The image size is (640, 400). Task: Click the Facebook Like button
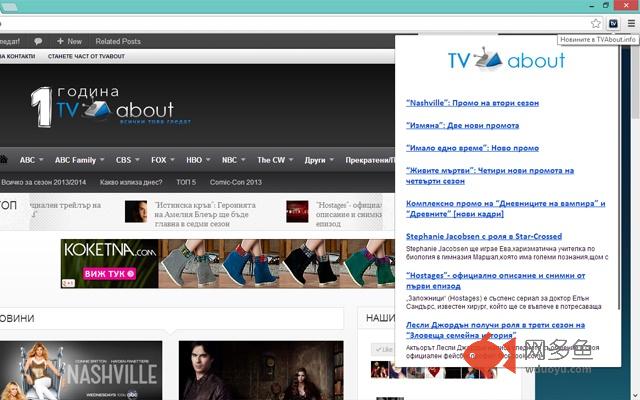click(x=383, y=349)
